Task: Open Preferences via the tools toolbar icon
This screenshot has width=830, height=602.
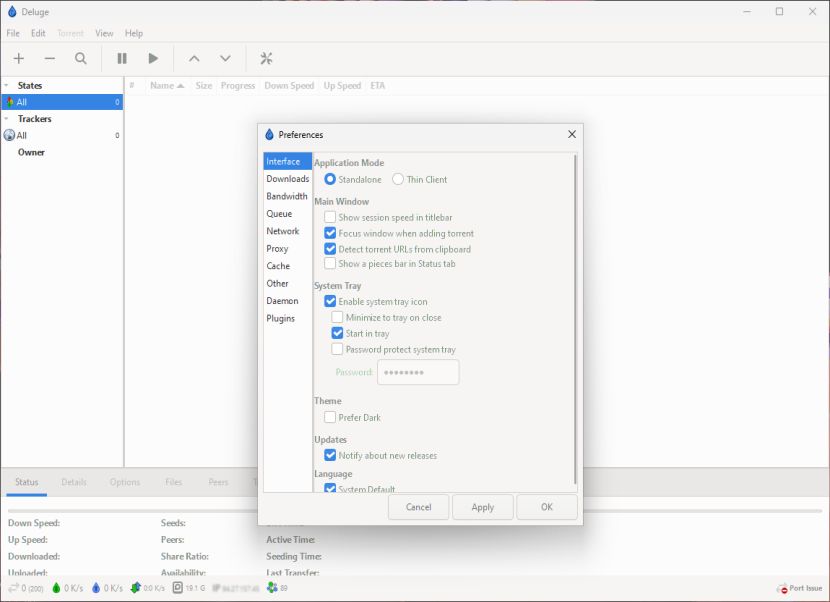Action: pyautogui.click(x=266, y=58)
